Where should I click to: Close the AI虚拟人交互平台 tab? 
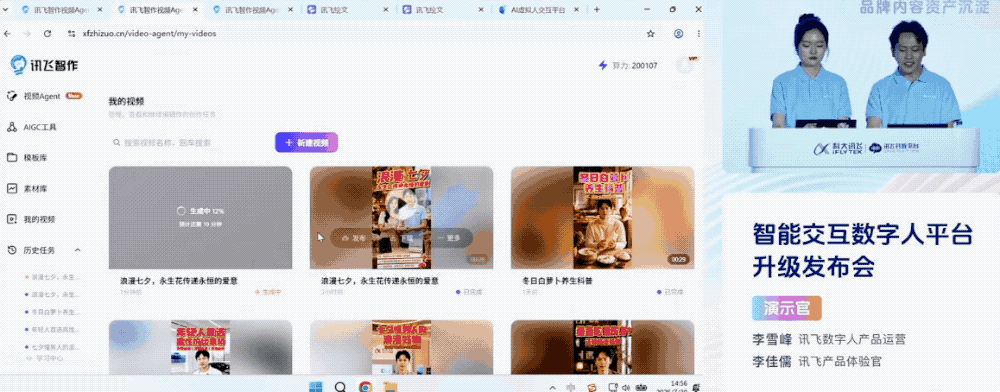coord(577,10)
